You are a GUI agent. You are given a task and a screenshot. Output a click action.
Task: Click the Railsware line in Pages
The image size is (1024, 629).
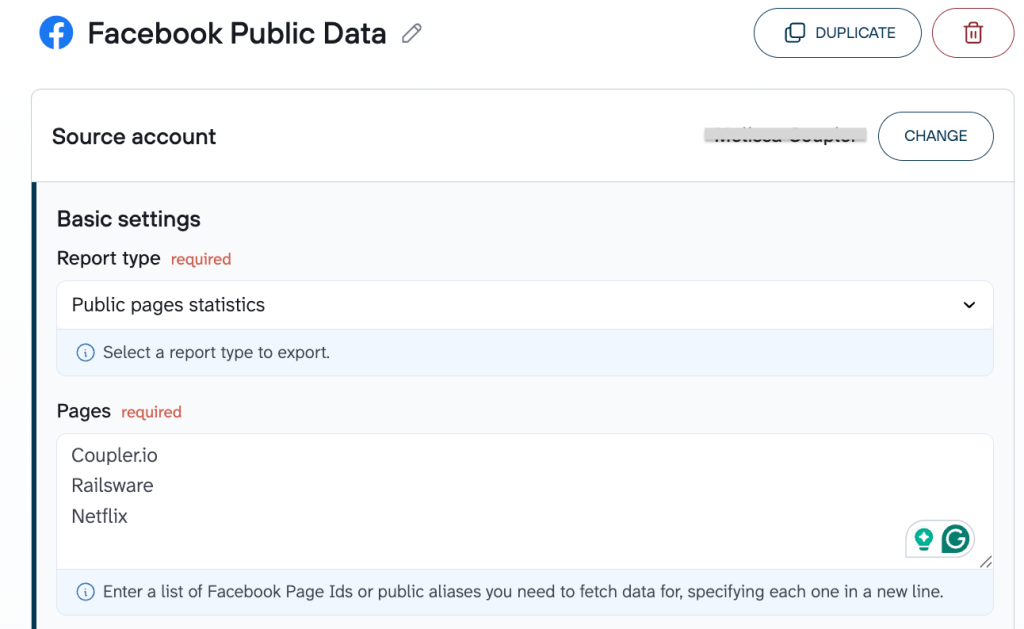point(112,486)
